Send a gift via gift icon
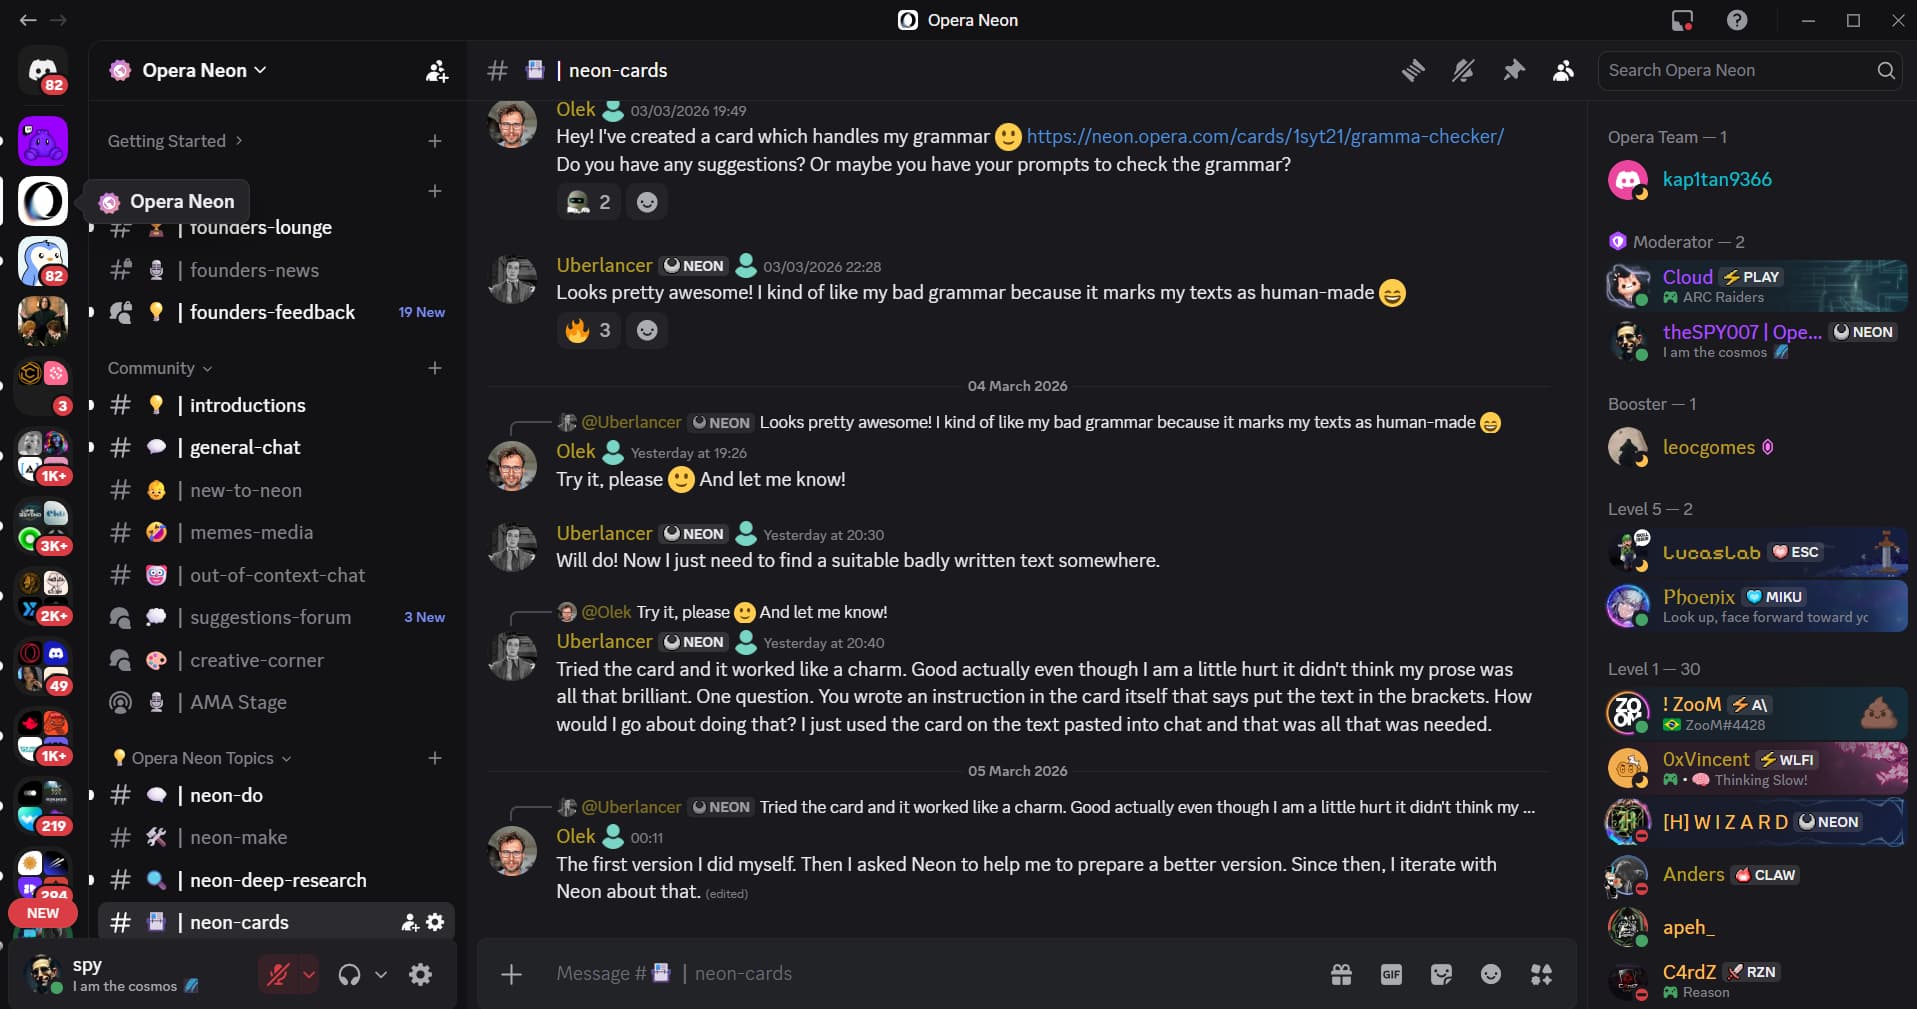Screen dimensions: 1917x1009 (x=1341, y=974)
